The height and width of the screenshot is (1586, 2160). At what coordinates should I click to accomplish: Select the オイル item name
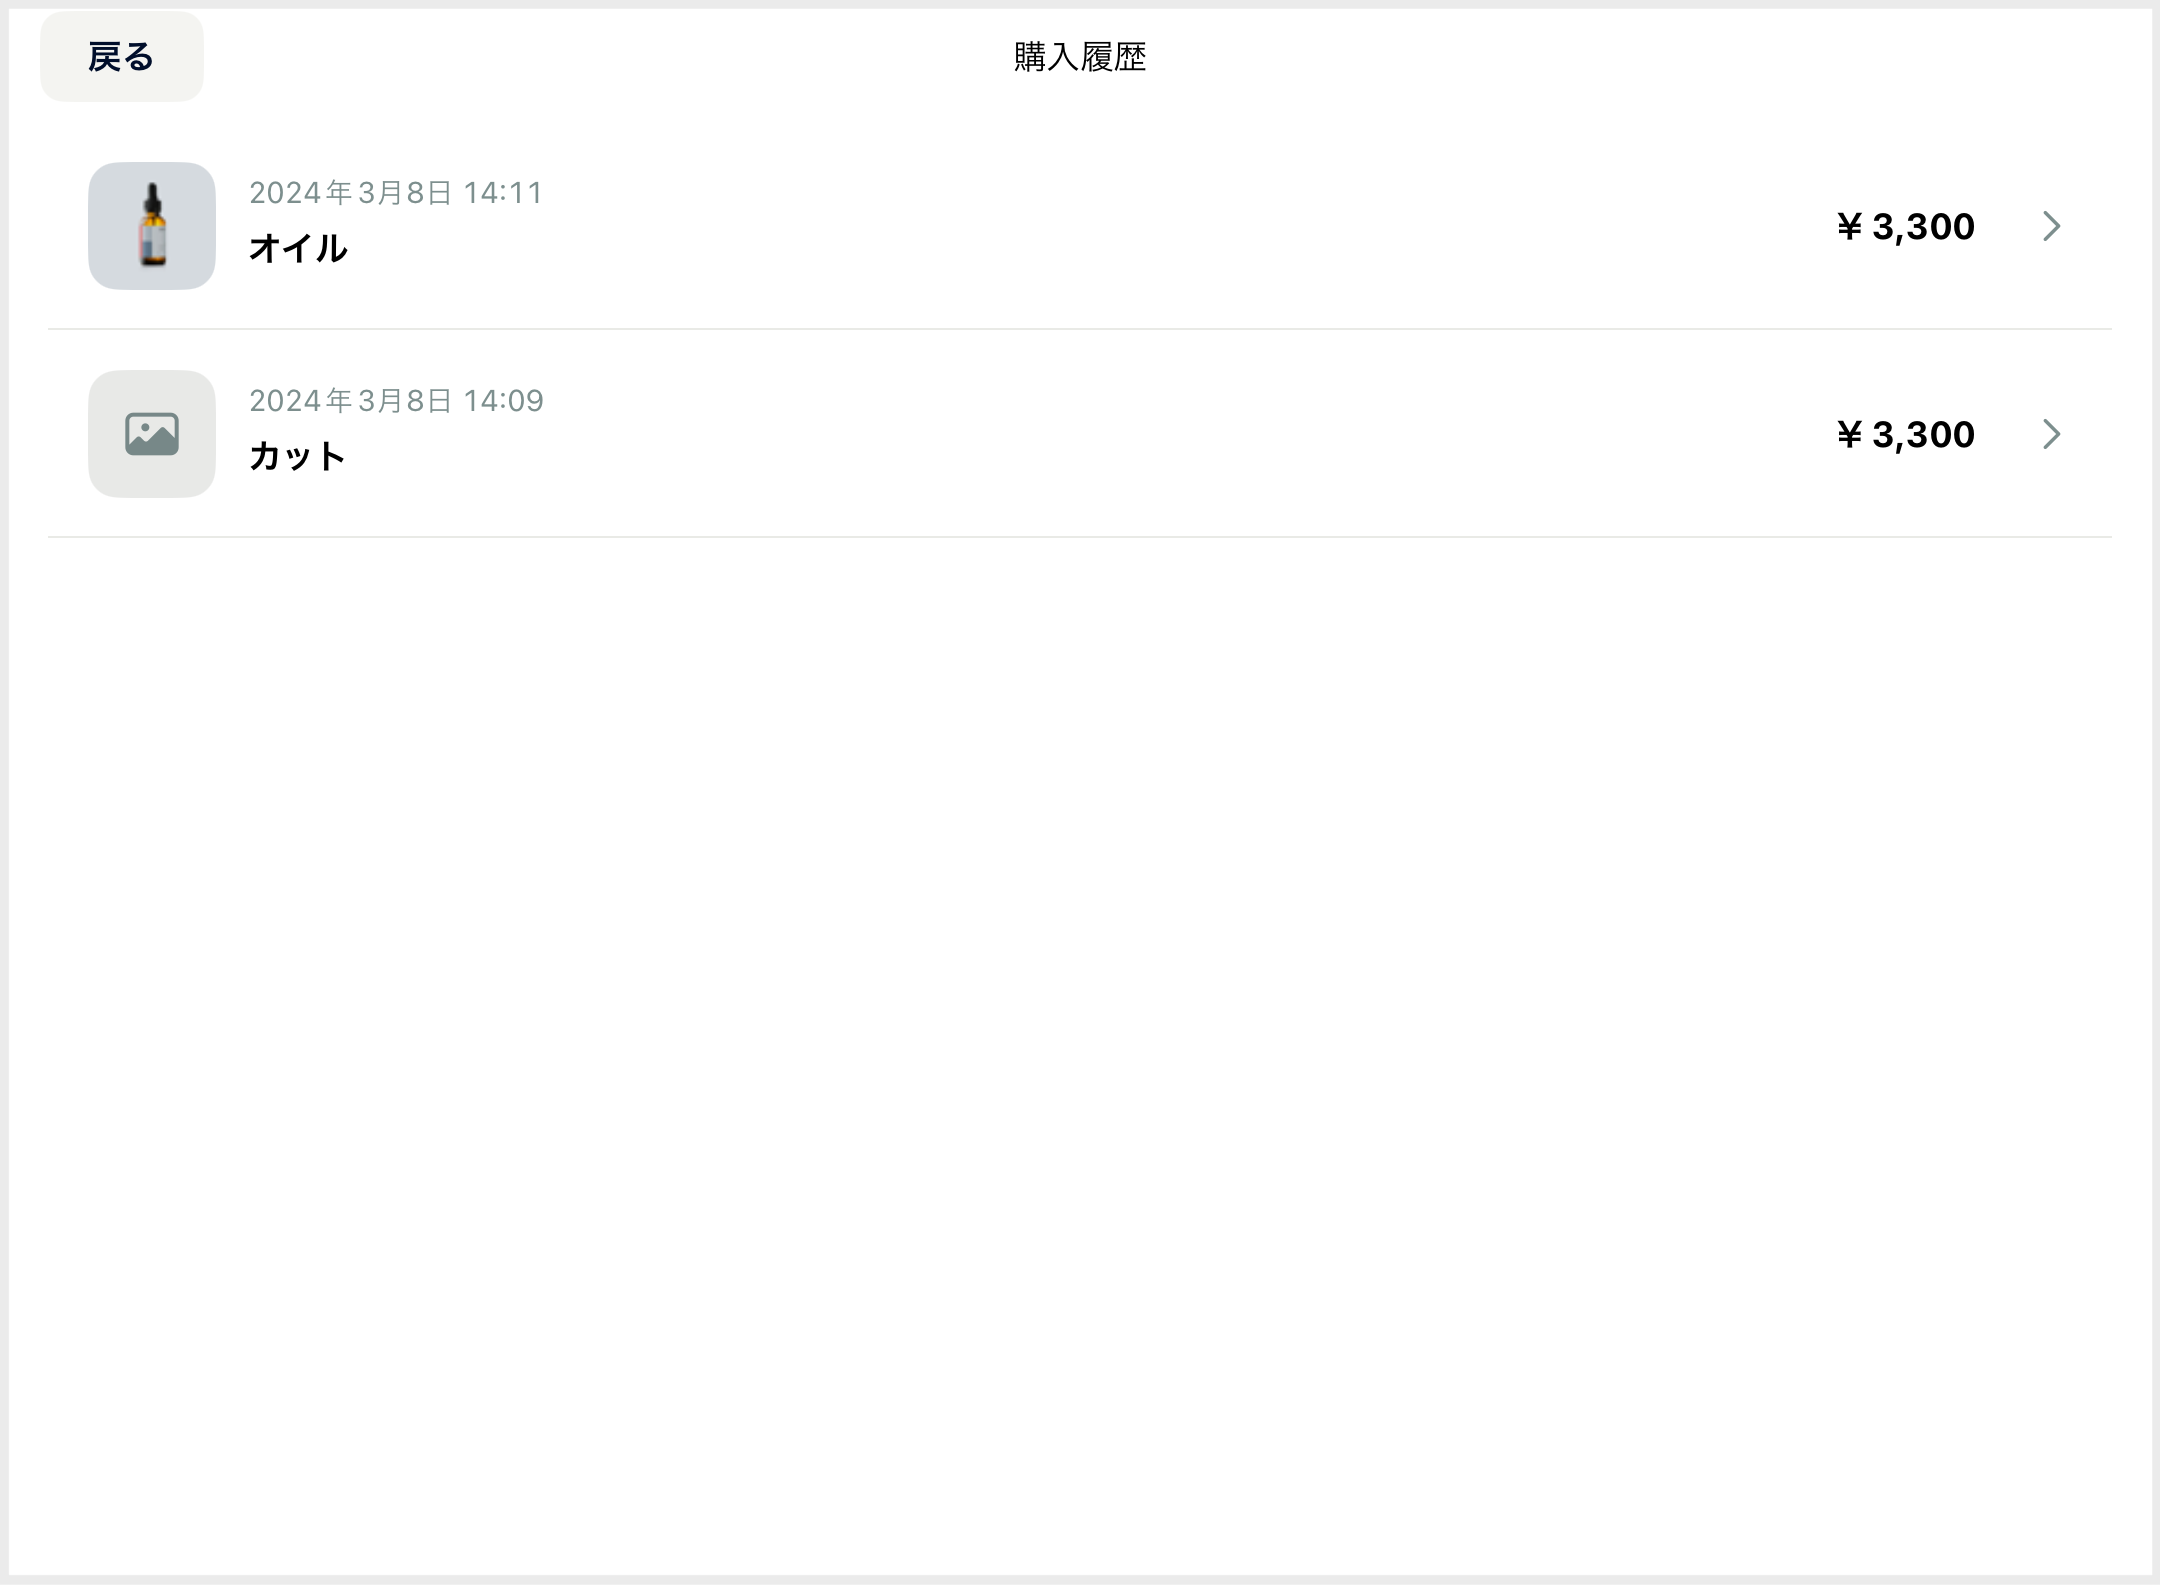[298, 248]
